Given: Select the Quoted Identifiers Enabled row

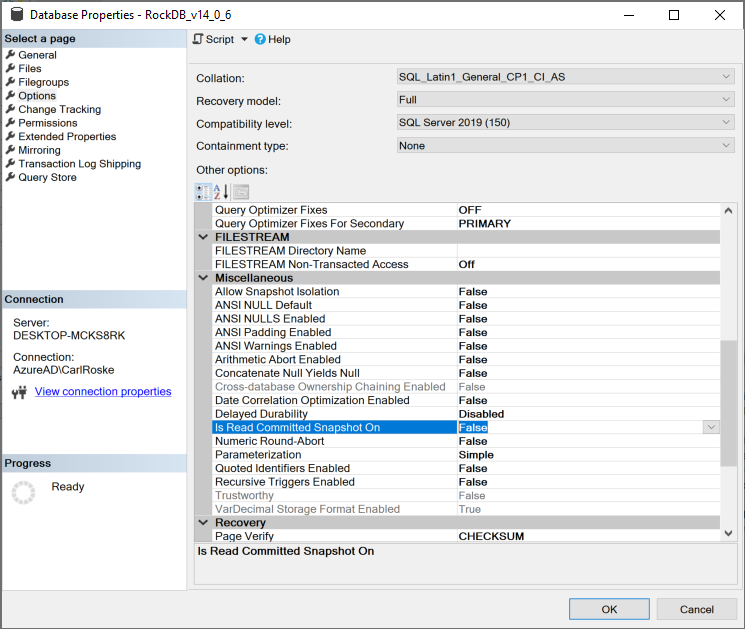Looking at the screenshot, I should (466, 468).
